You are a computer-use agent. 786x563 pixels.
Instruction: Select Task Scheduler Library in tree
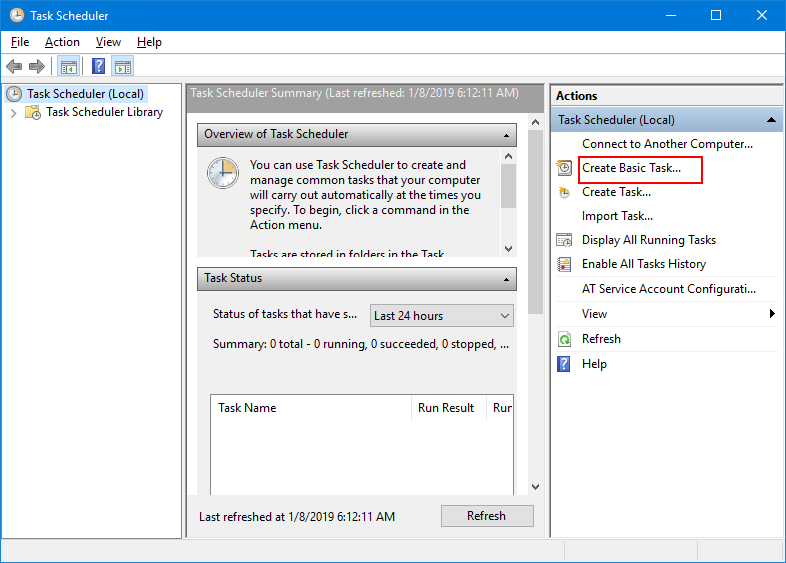pos(104,112)
